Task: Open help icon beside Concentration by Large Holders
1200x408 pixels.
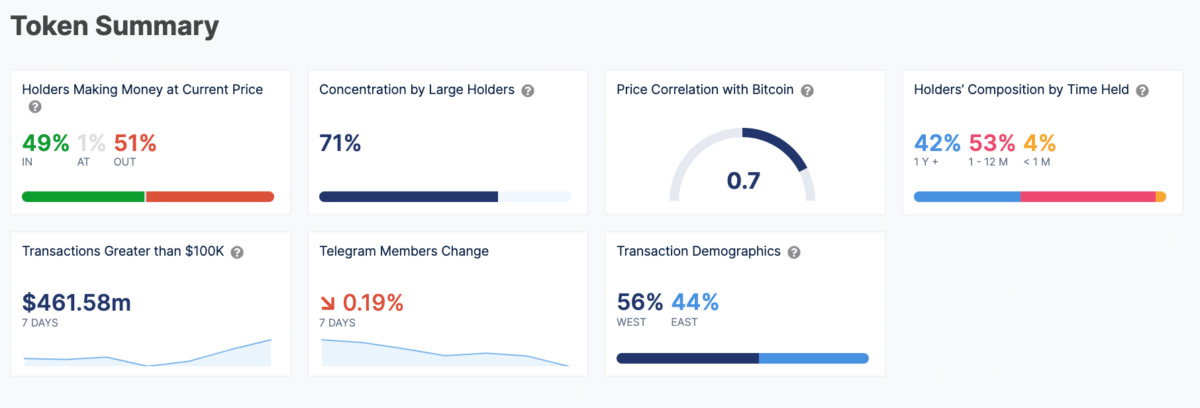Action: (528, 90)
